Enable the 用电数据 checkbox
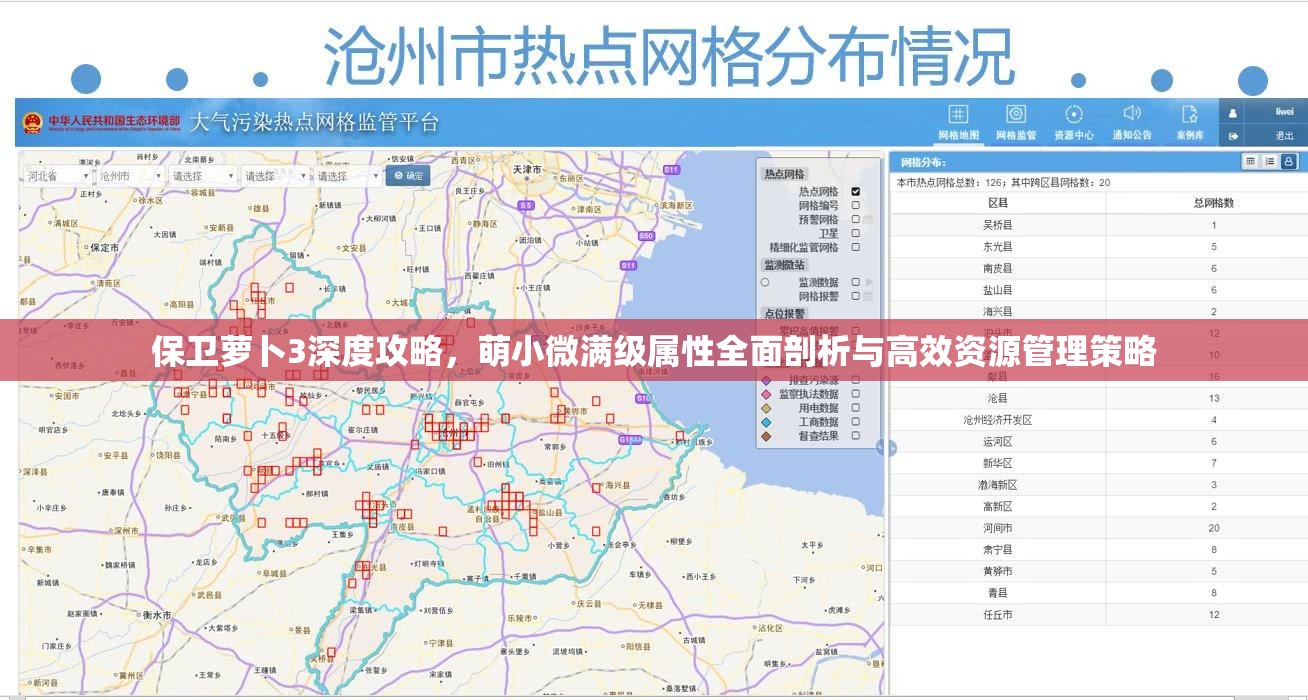 pyautogui.click(x=855, y=408)
